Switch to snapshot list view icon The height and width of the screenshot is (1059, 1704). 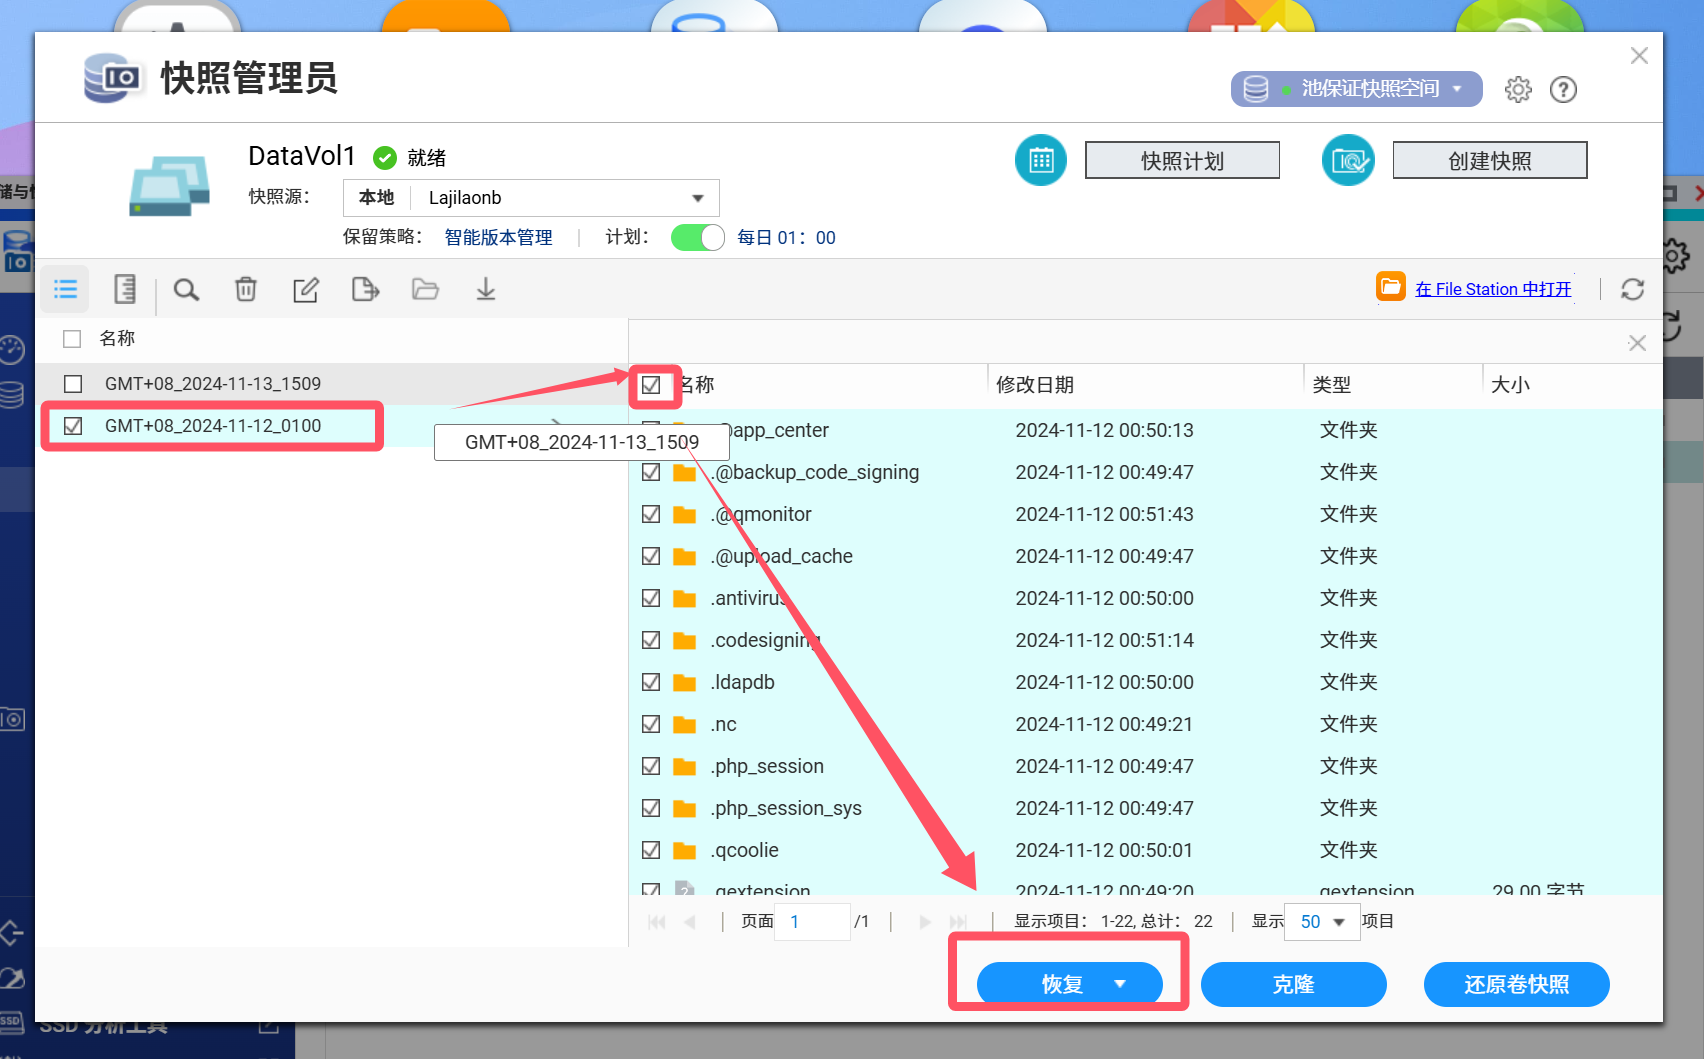pyautogui.click(x=66, y=289)
